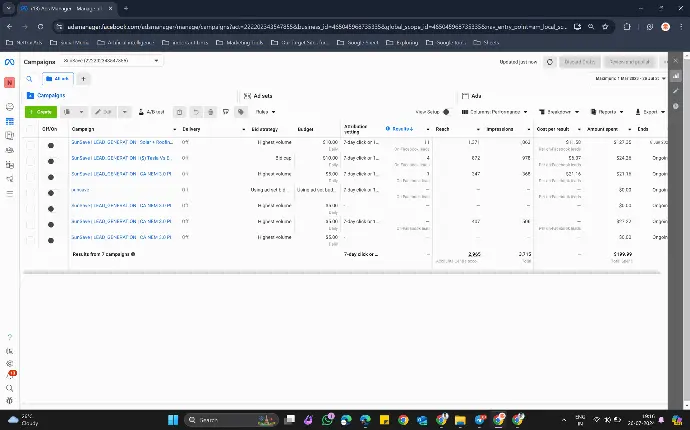This screenshot has width=690, height=430.
Task: Open the All tools hamburger menu icon
Action: click(9, 194)
